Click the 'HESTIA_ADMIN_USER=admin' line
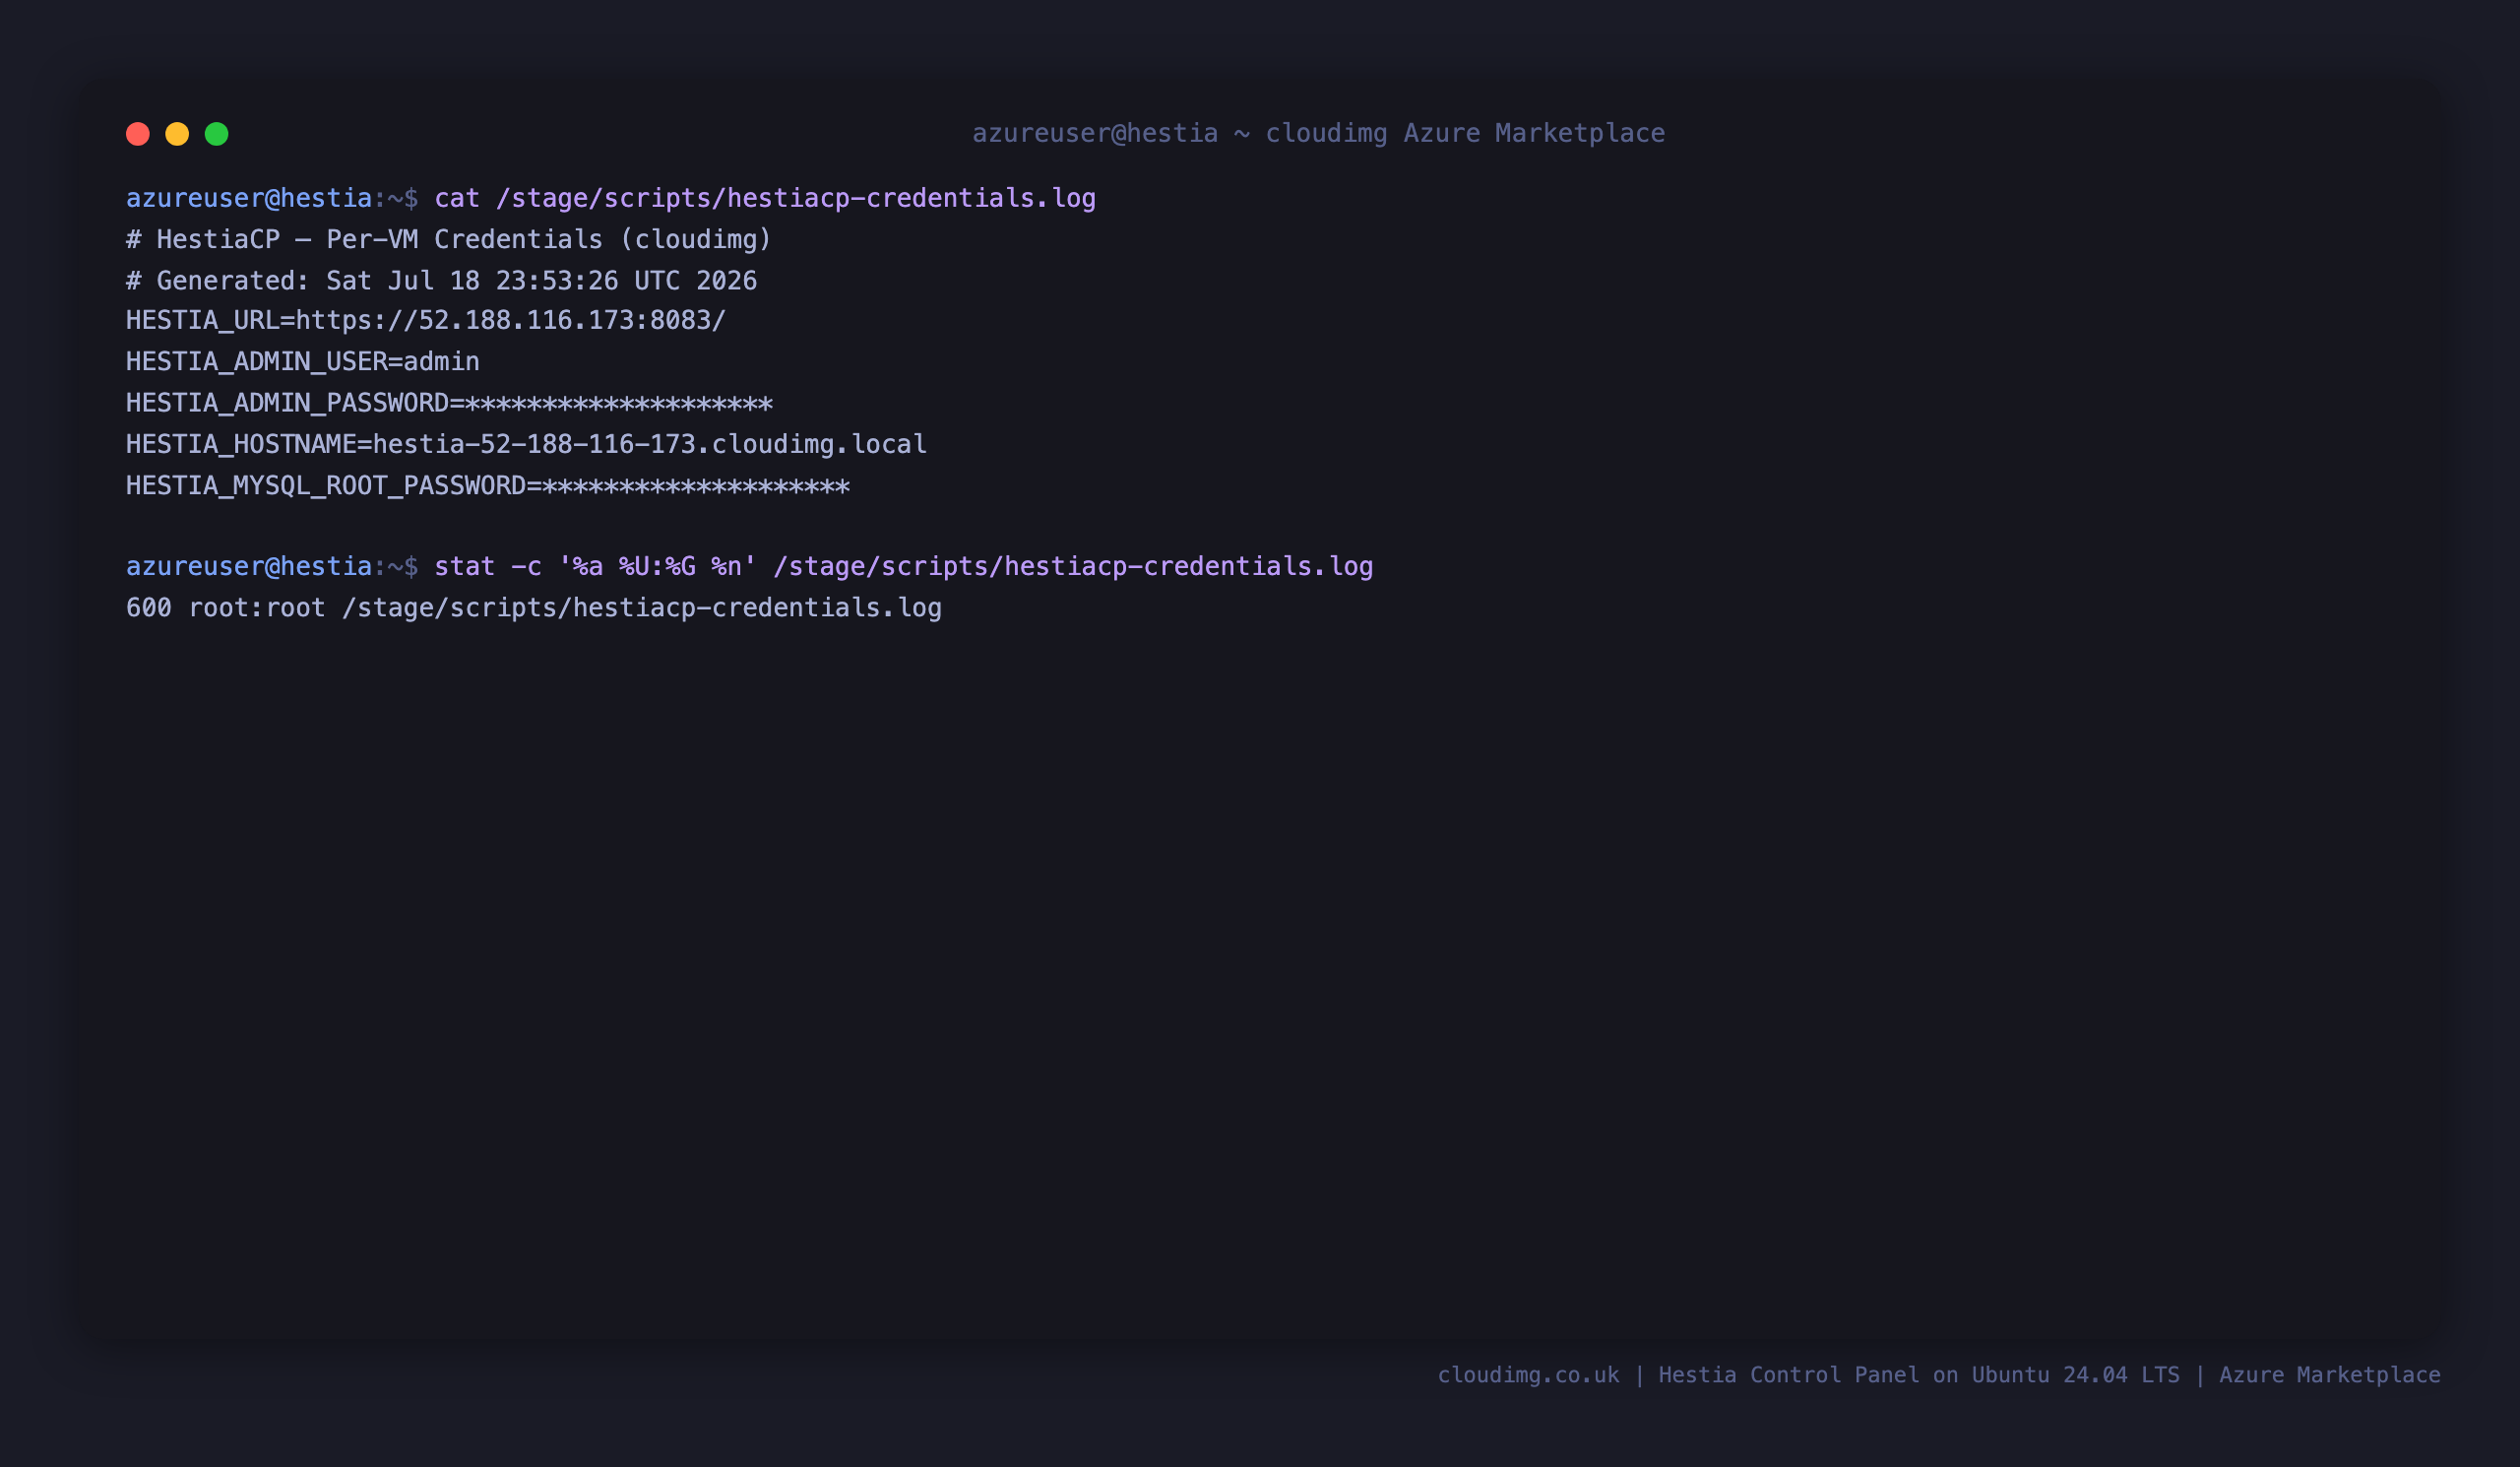Image resolution: width=2520 pixels, height=1467 pixels. [x=303, y=361]
